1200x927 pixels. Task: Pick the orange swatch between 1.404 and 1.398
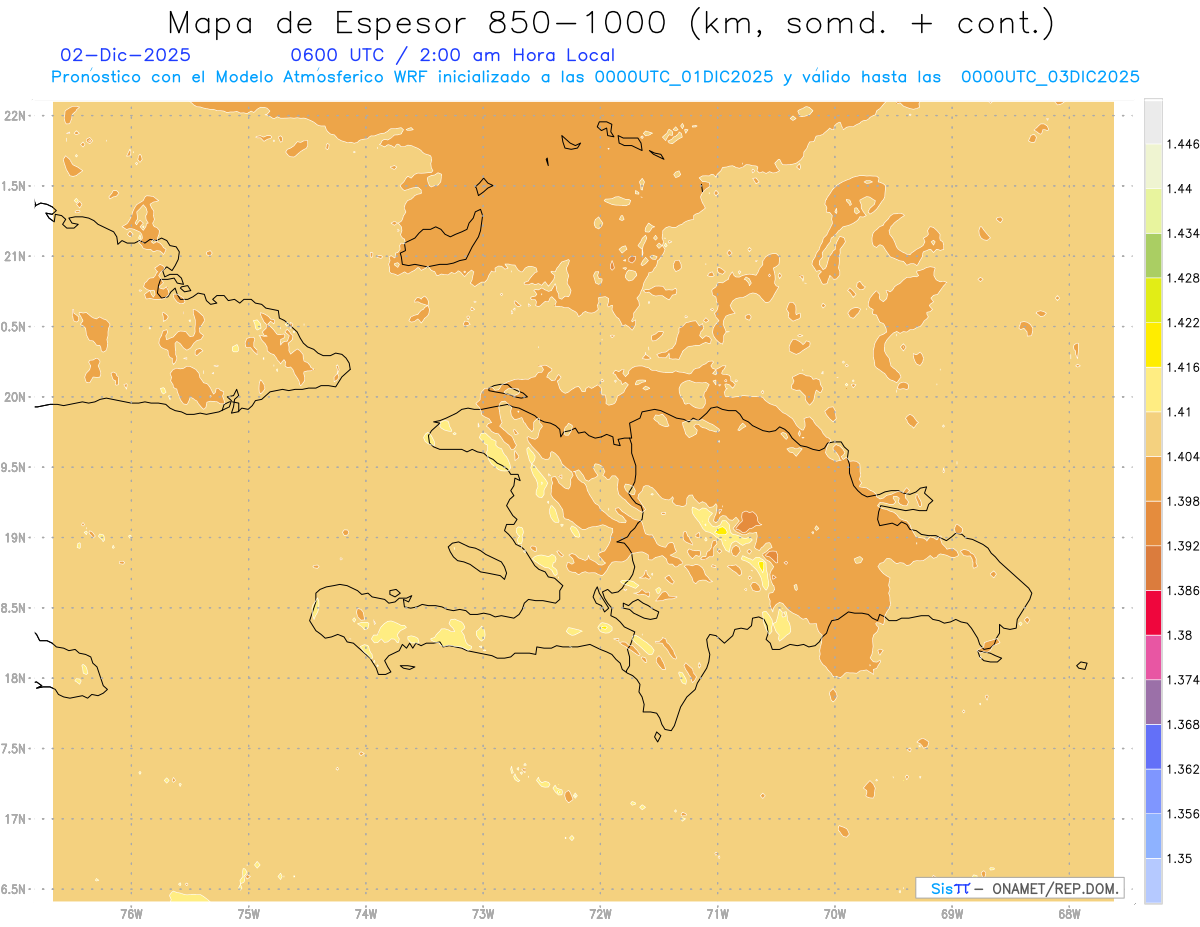point(1153,479)
